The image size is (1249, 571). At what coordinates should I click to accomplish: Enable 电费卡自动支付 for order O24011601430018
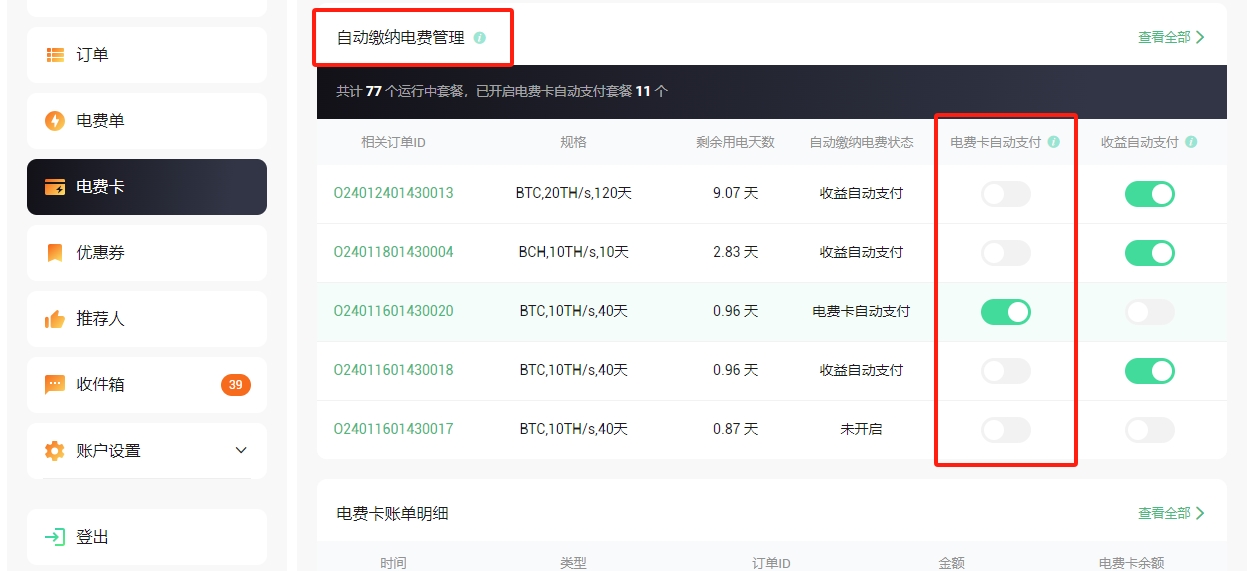[x=1006, y=371]
